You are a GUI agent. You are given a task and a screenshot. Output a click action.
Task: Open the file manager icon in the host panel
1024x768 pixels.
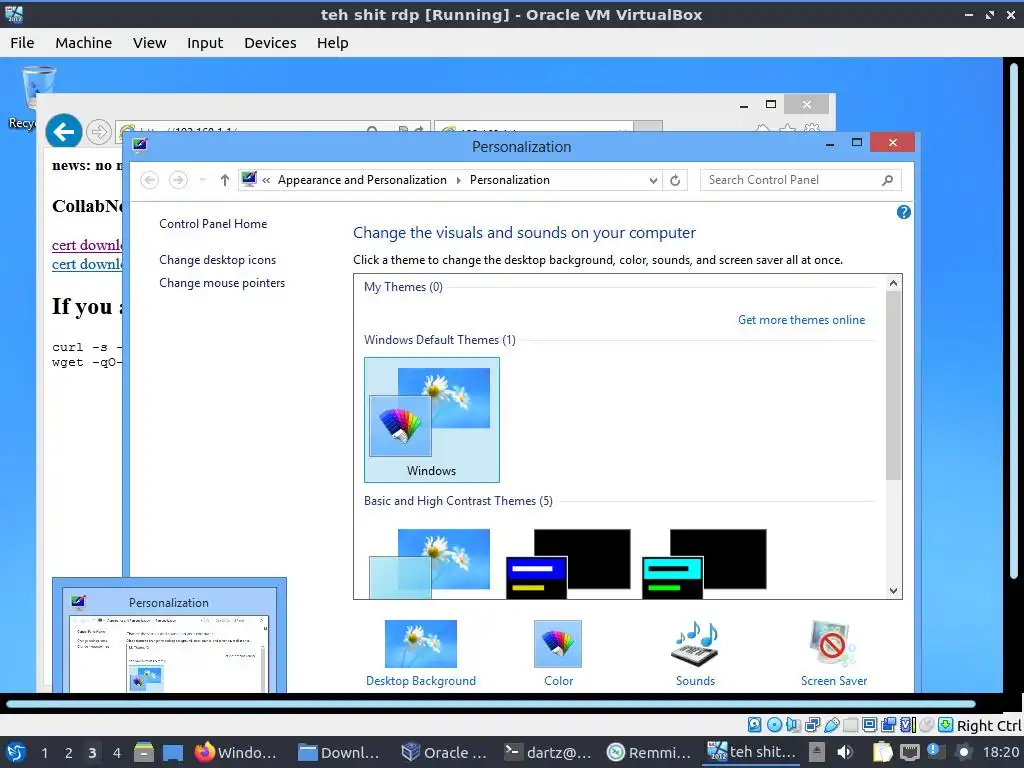point(144,752)
